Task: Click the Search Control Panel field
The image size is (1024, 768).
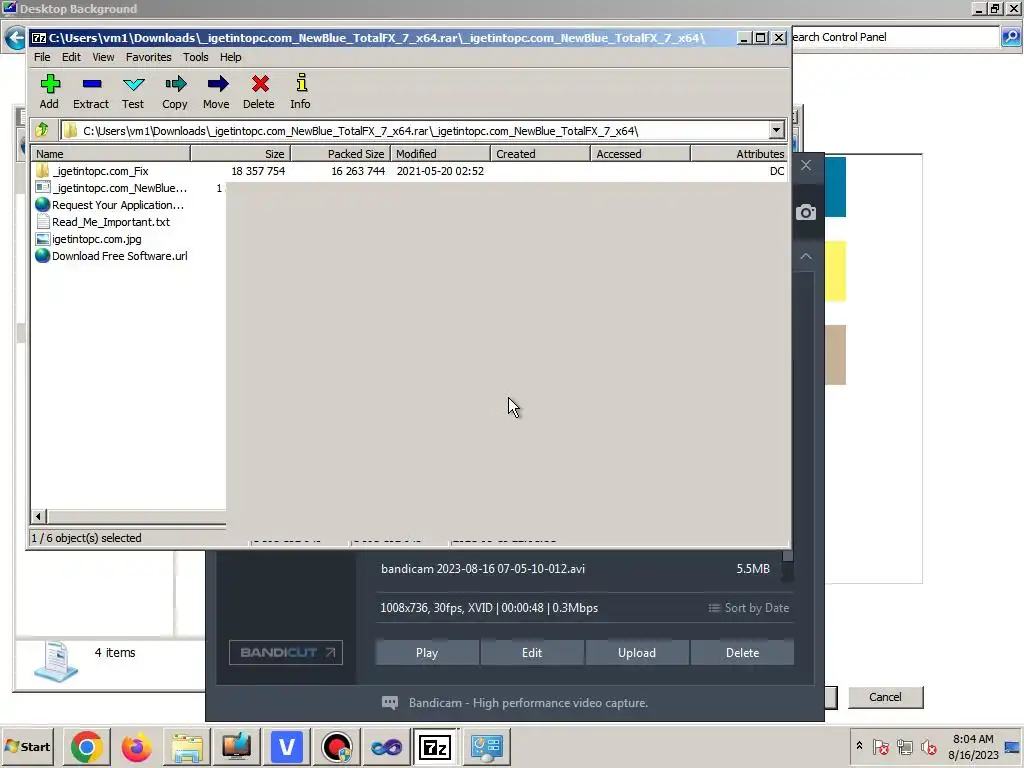Action: pos(895,37)
